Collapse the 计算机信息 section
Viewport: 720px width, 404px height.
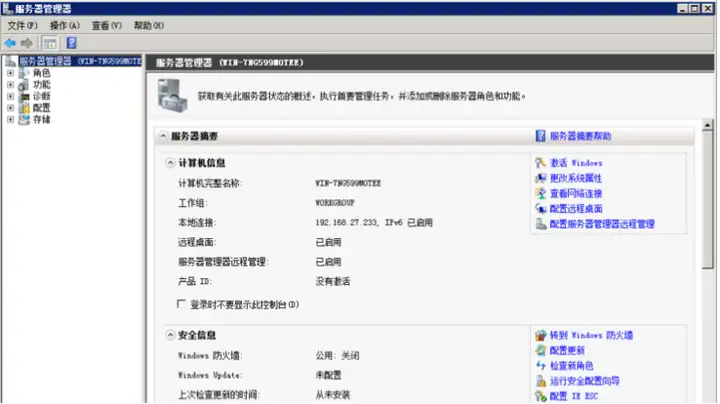point(170,163)
